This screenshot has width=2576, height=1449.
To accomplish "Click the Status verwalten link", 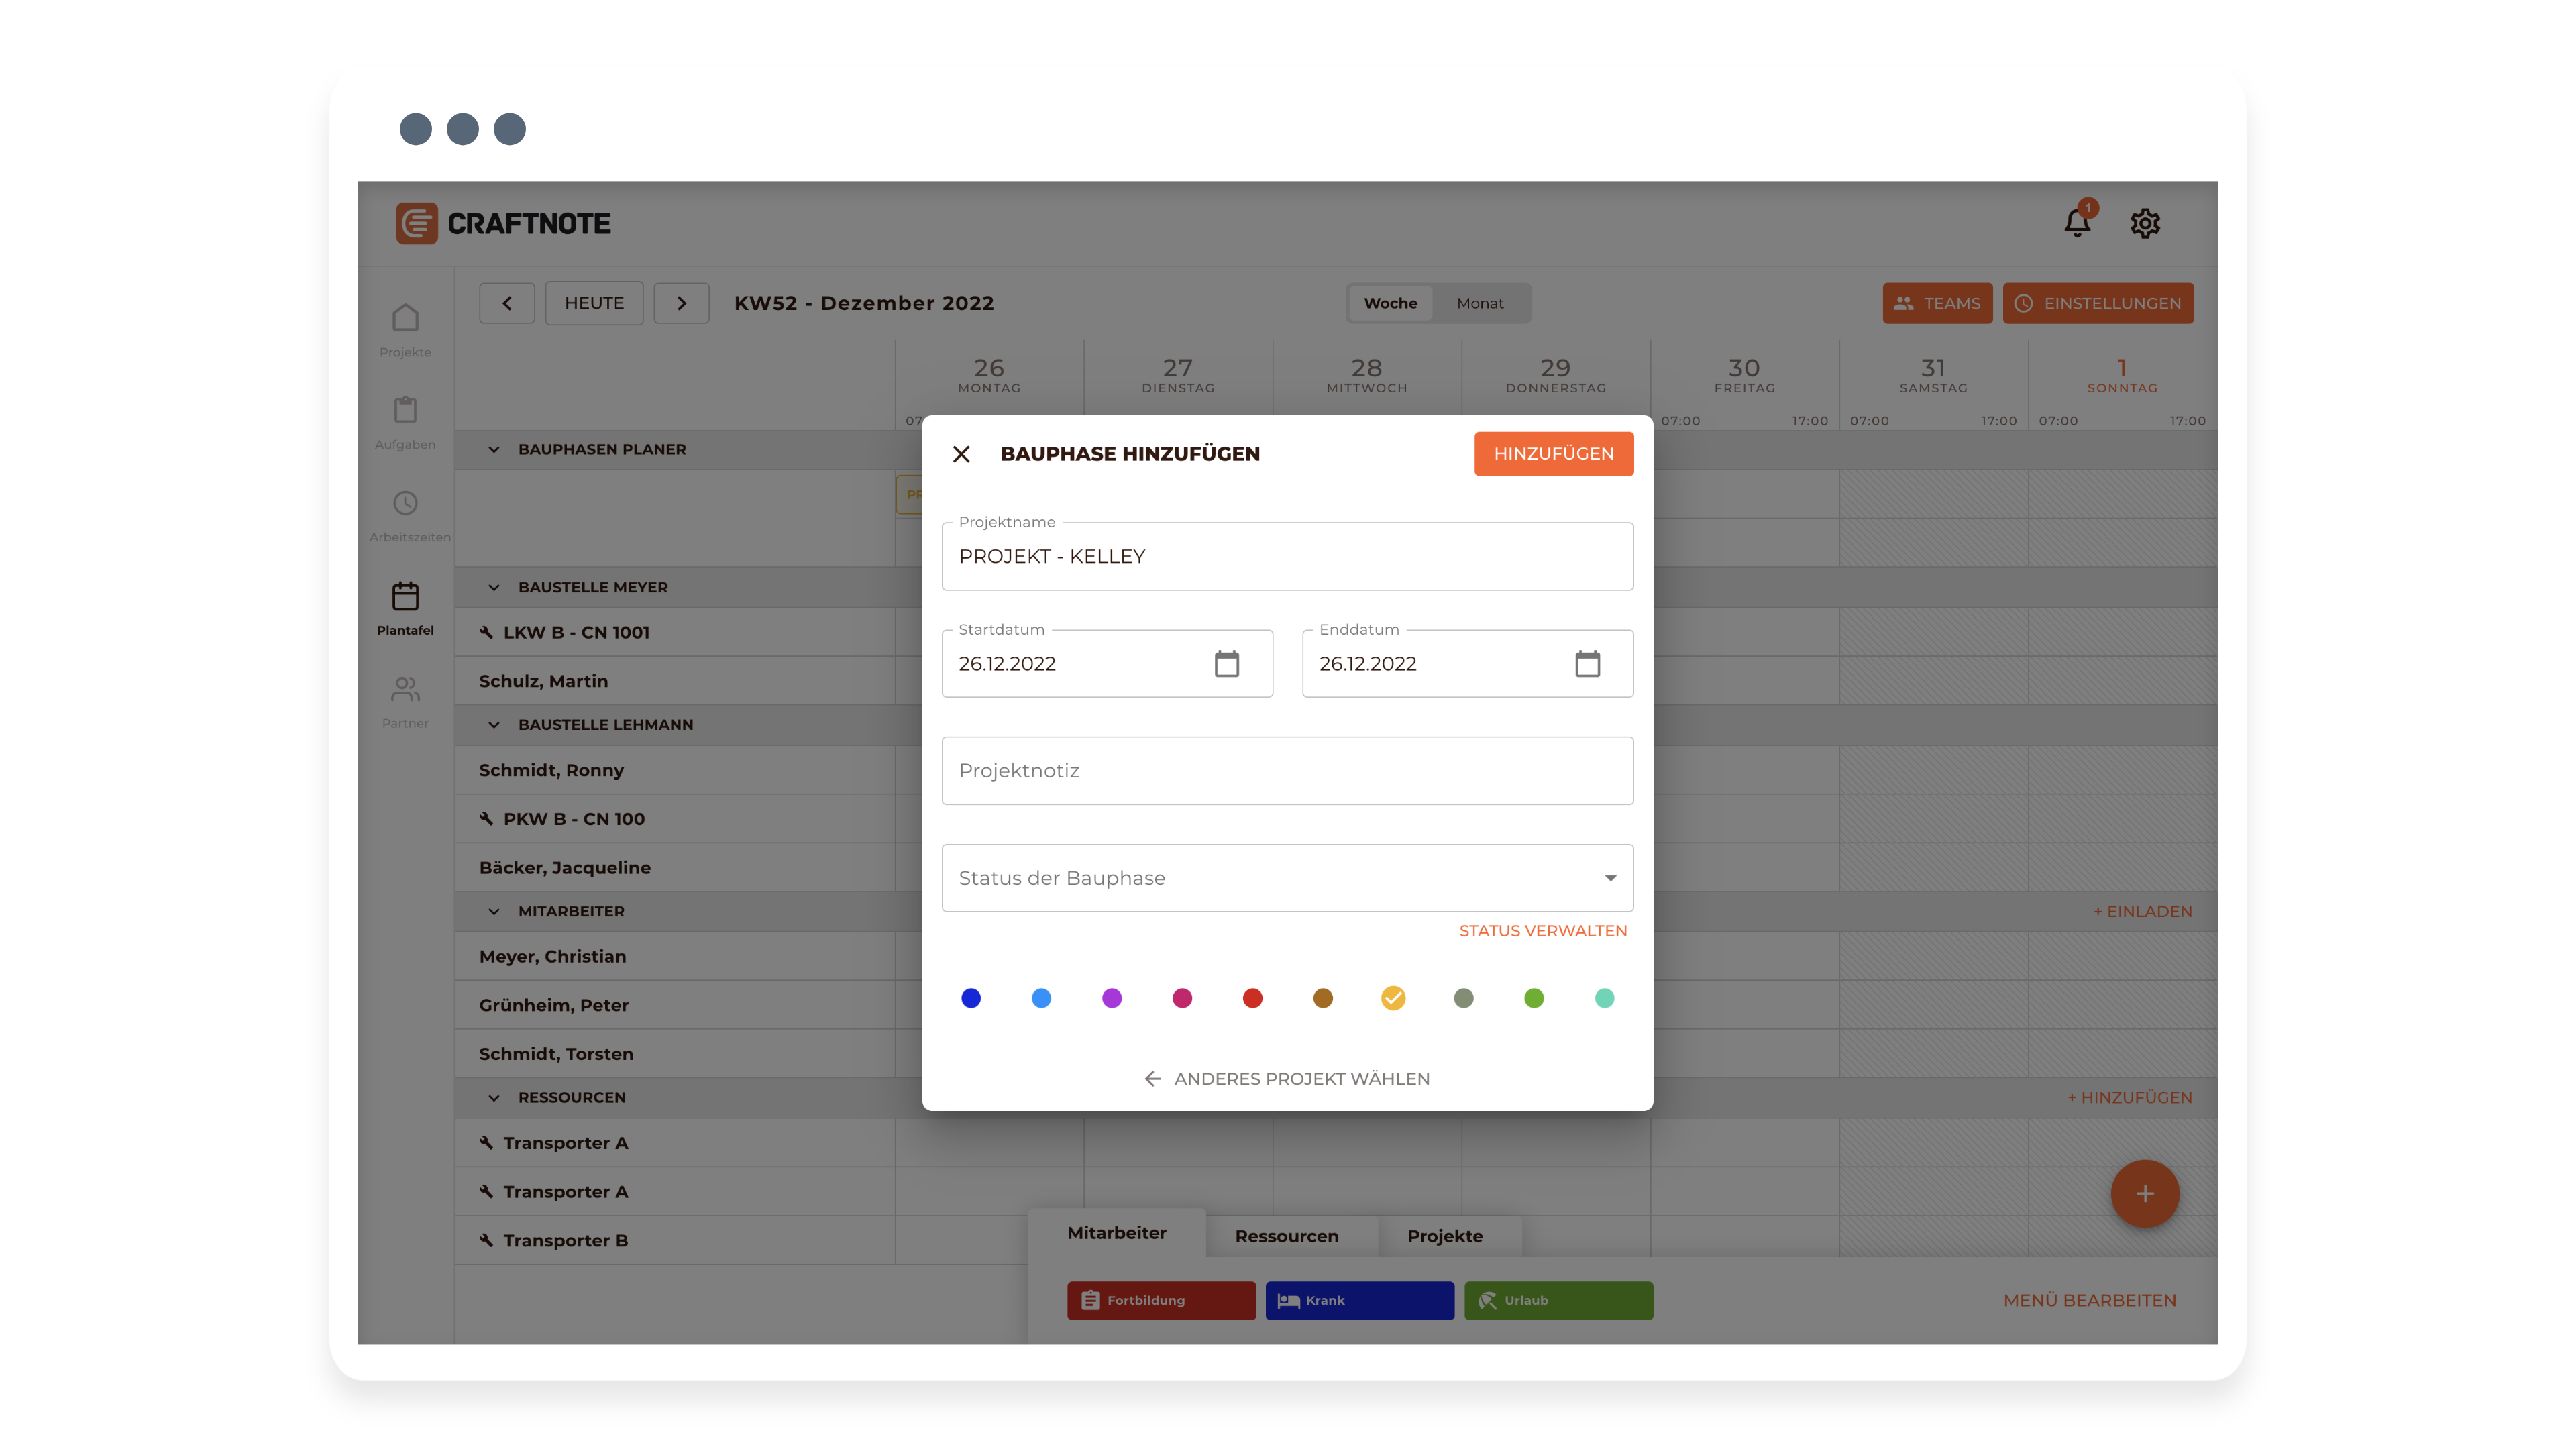I will 1542,931.
